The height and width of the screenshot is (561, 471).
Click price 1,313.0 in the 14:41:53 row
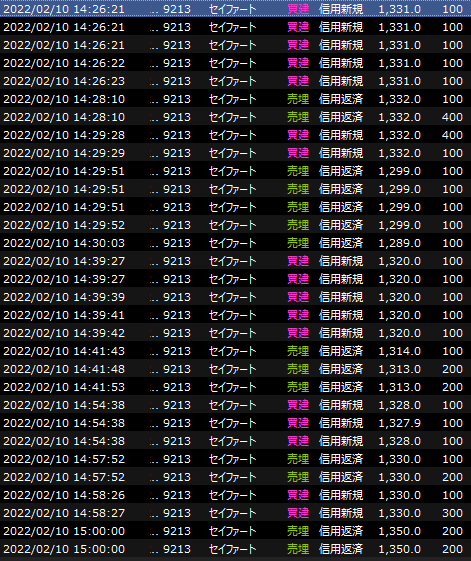(x=399, y=387)
